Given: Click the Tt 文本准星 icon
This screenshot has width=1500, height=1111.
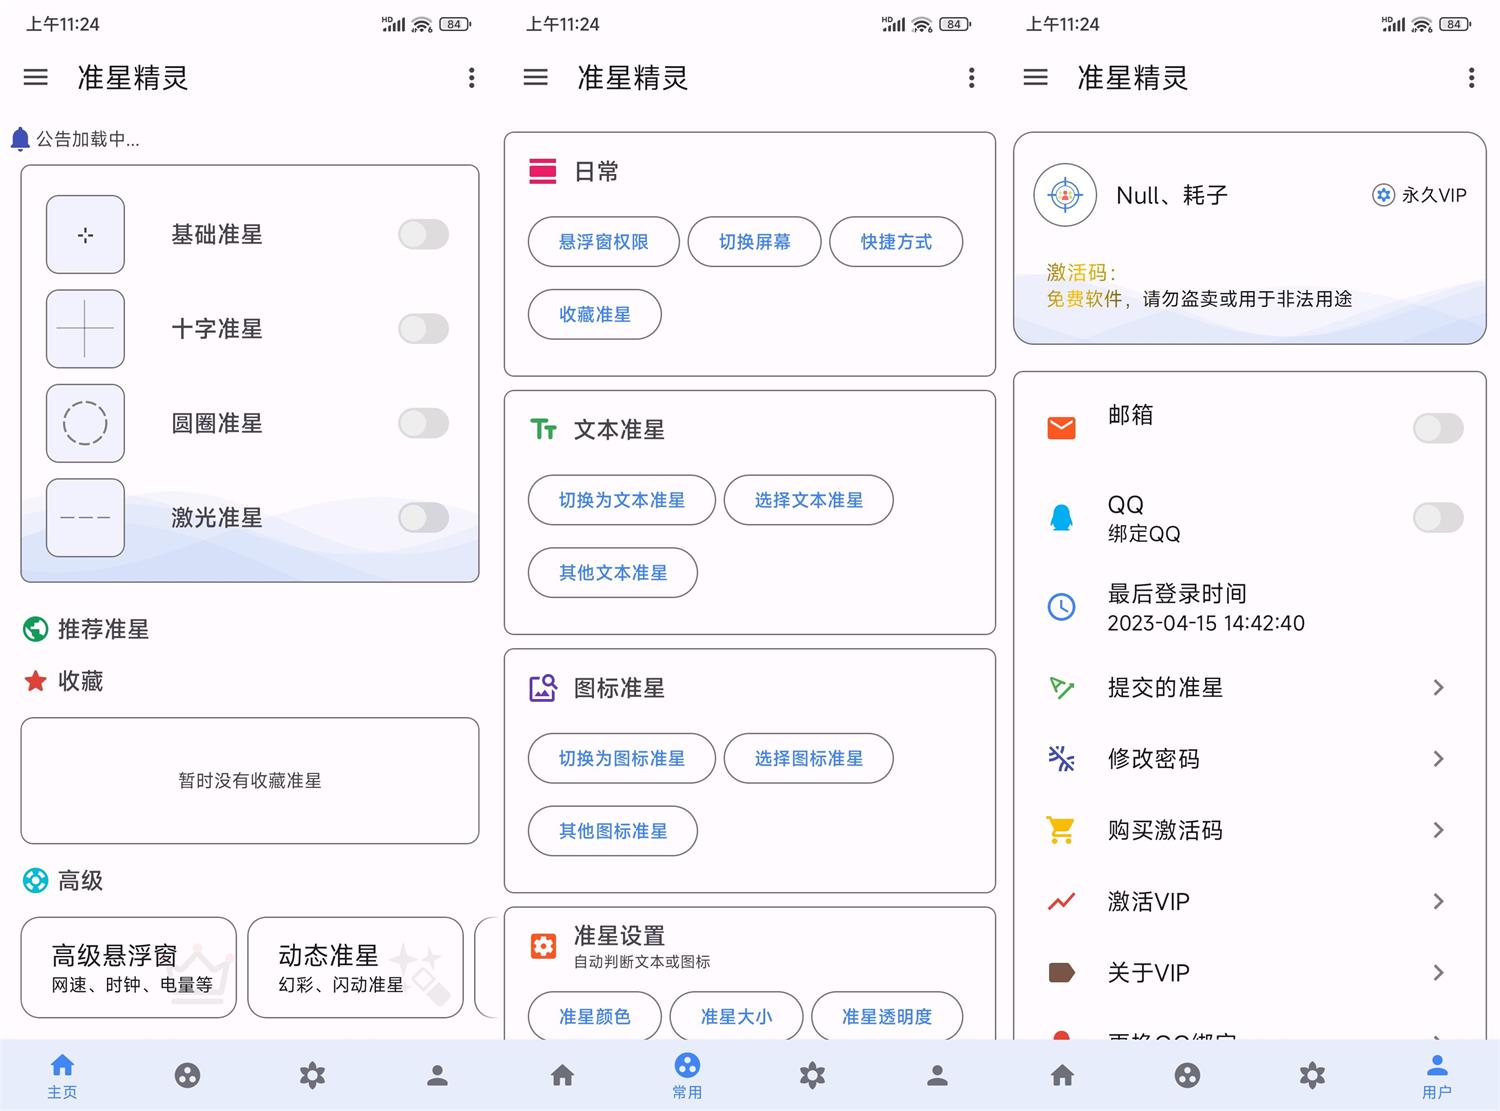Looking at the screenshot, I should [544, 429].
